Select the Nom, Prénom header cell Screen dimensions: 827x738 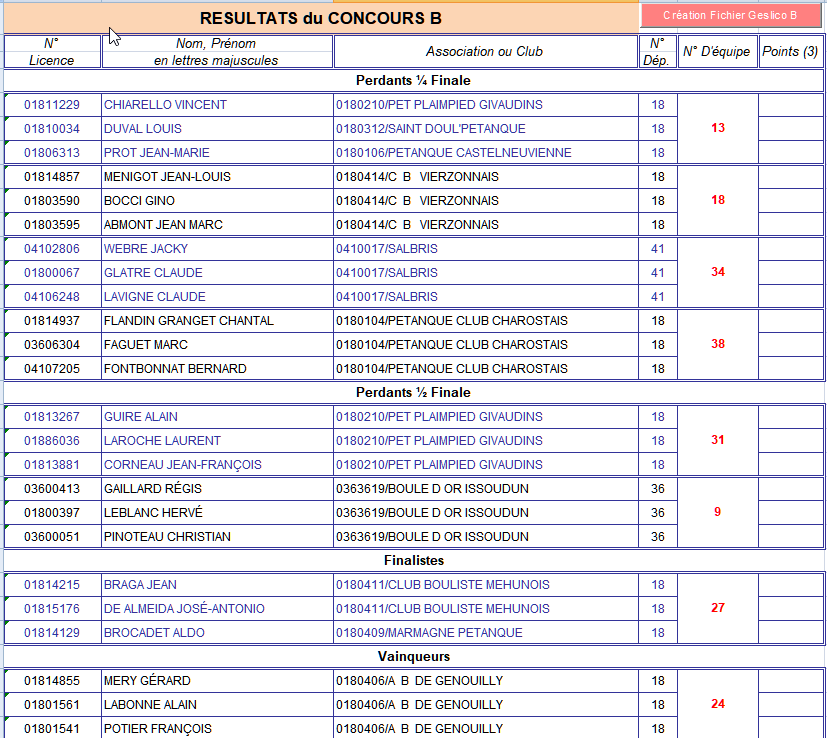(216, 52)
